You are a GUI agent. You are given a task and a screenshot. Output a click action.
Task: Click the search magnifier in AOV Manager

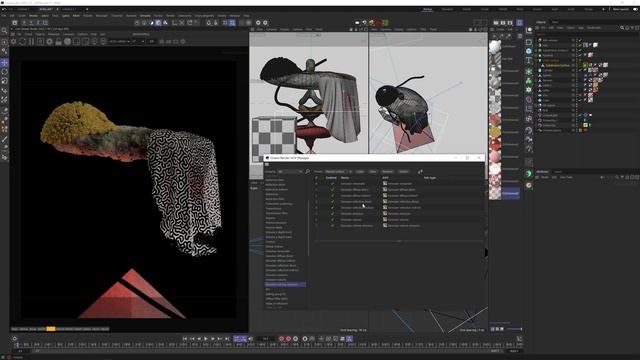pos(307,172)
